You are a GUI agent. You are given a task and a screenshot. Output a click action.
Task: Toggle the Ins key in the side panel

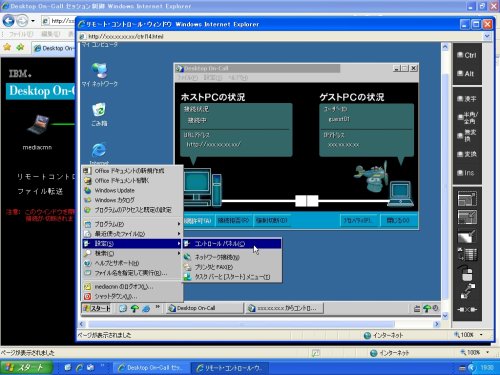point(466,173)
